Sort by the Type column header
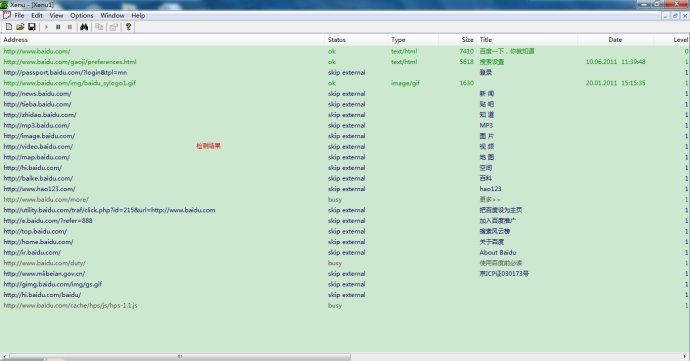The height and width of the screenshot is (361, 690). 413,40
